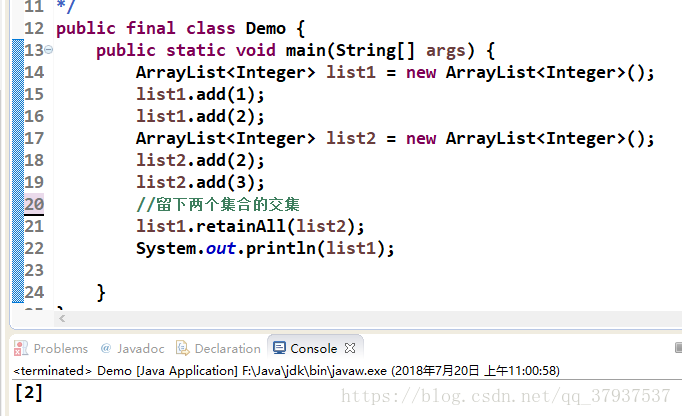Click the list1 ArrayList declaration line
The image size is (682, 416).
click(395, 72)
